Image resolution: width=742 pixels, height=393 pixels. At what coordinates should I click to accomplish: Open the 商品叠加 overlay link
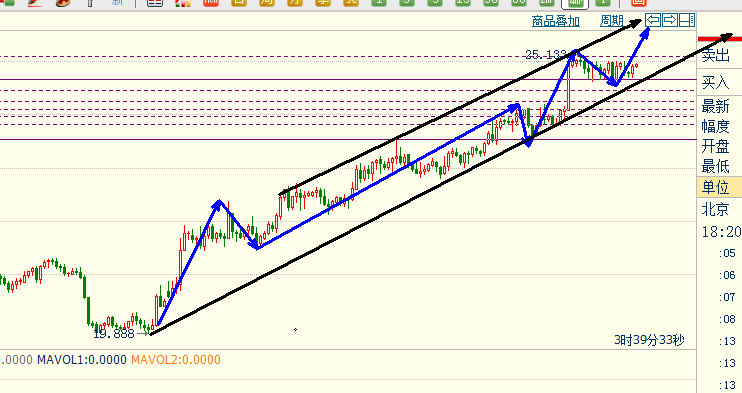[556, 21]
